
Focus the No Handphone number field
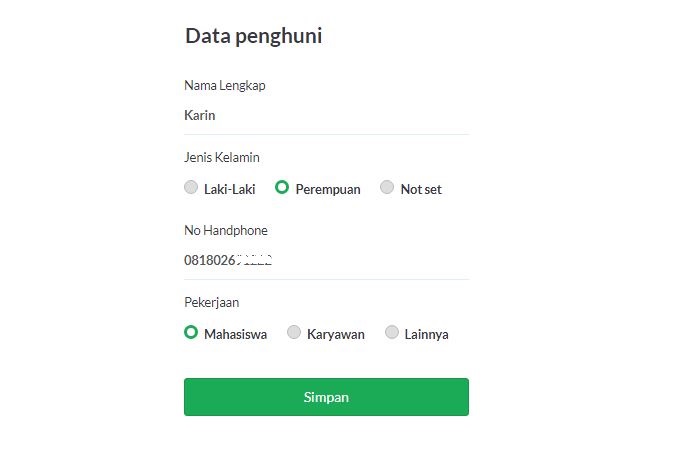click(326, 260)
